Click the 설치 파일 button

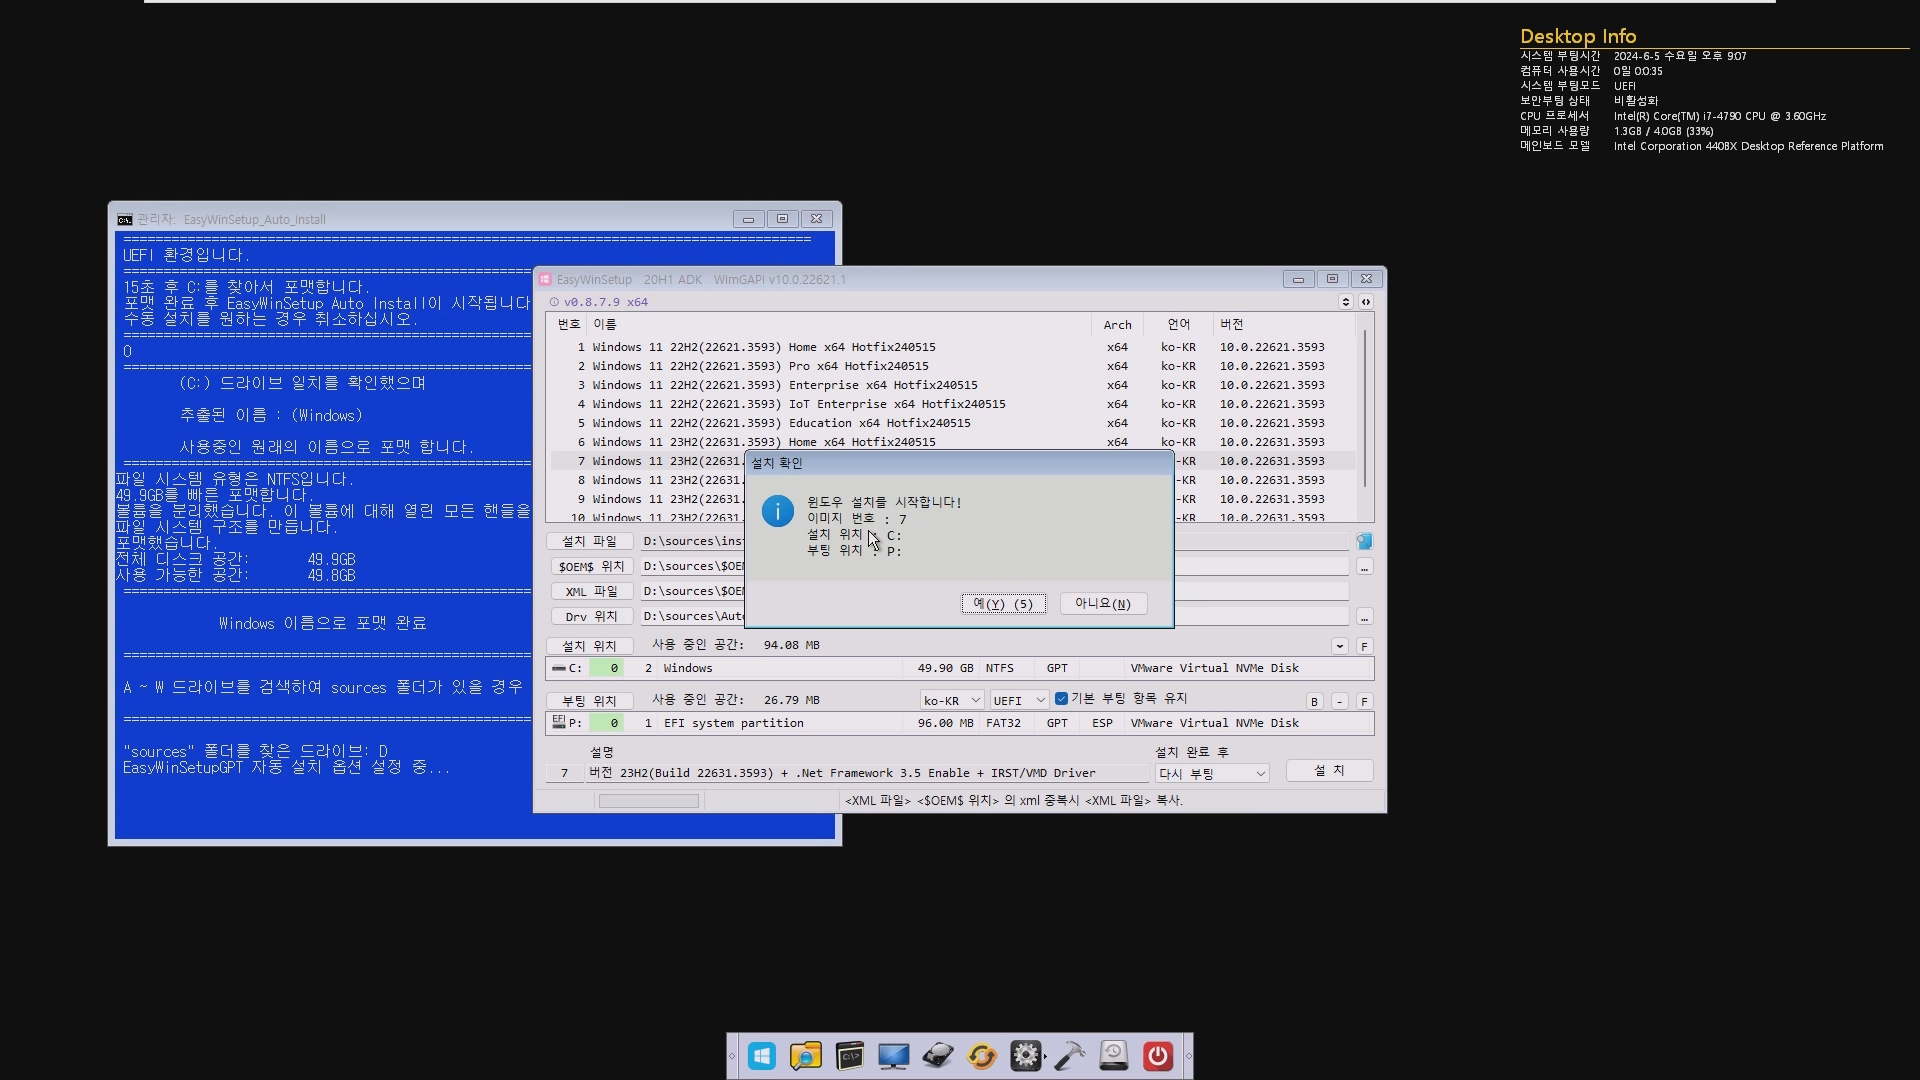(x=589, y=541)
